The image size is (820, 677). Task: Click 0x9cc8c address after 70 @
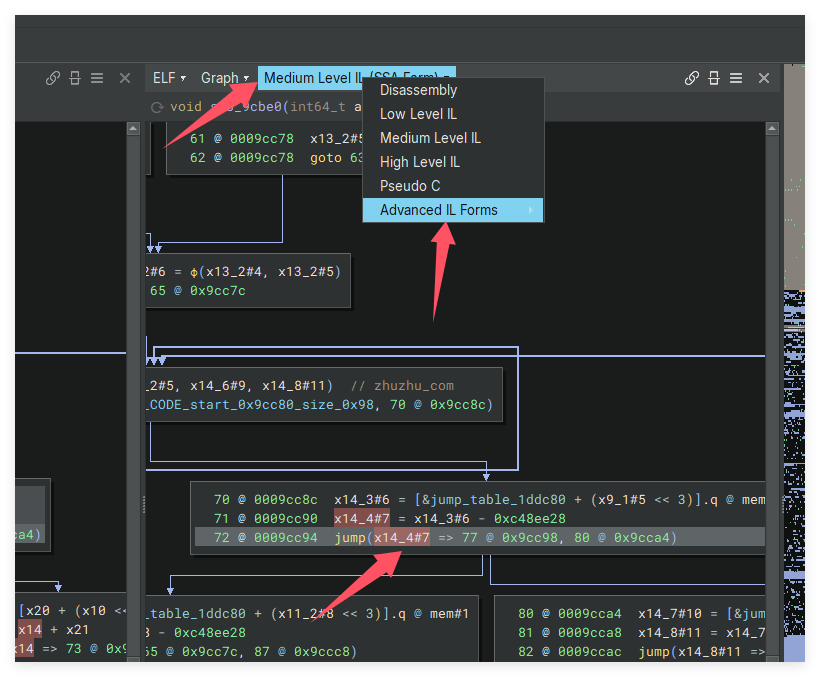tap(458, 405)
